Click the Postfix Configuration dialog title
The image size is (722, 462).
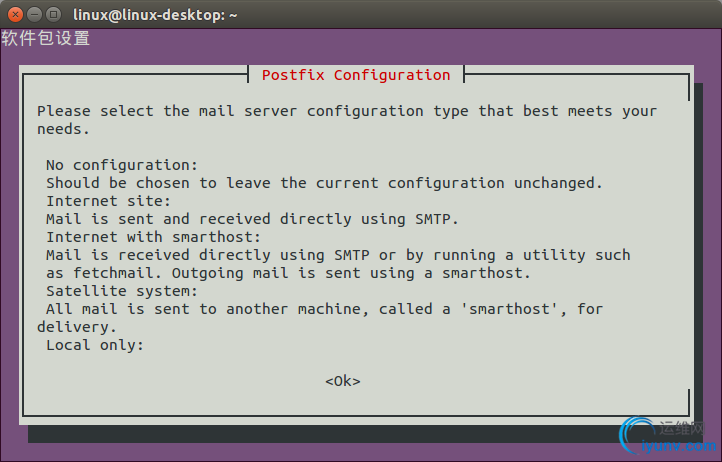[x=356, y=75]
